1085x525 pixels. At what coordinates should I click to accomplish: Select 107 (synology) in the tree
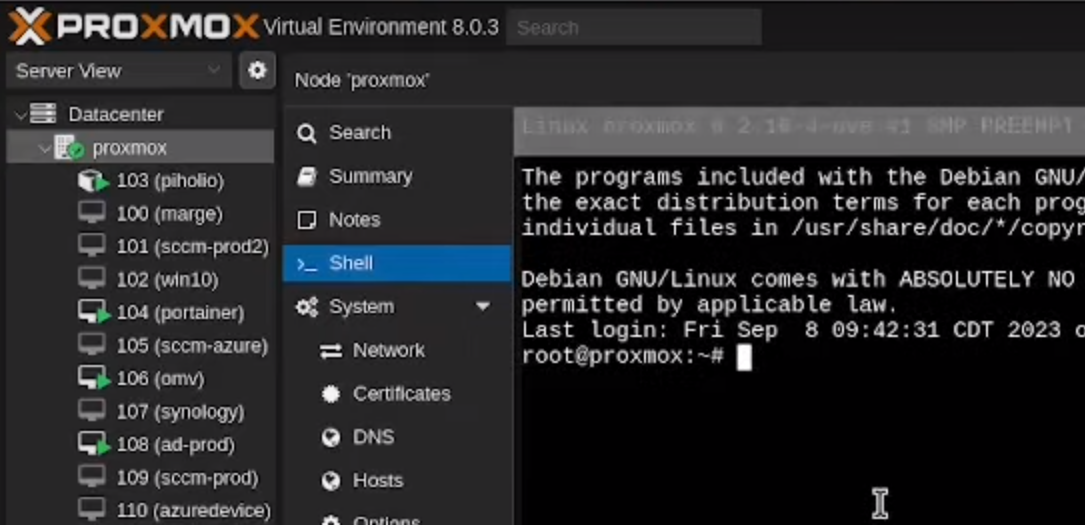(181, 412)
